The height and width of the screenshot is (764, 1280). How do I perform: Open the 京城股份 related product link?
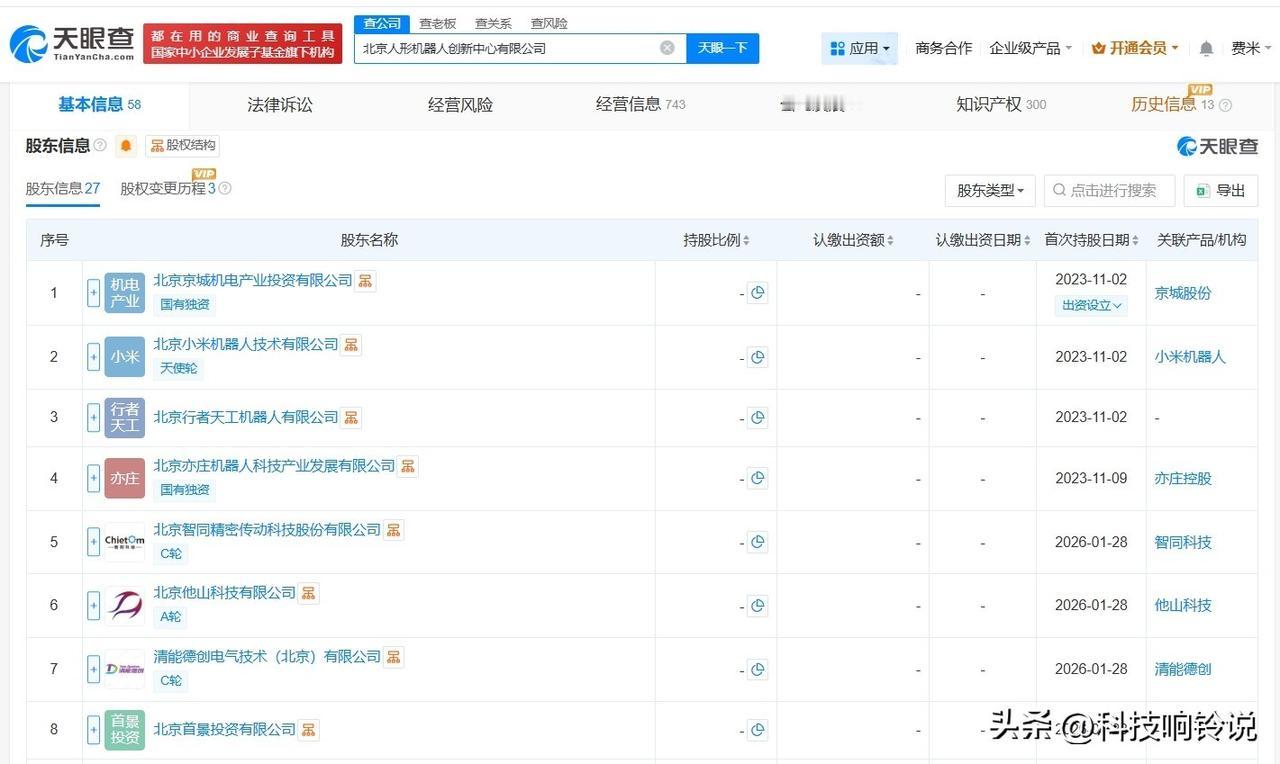1183,293
